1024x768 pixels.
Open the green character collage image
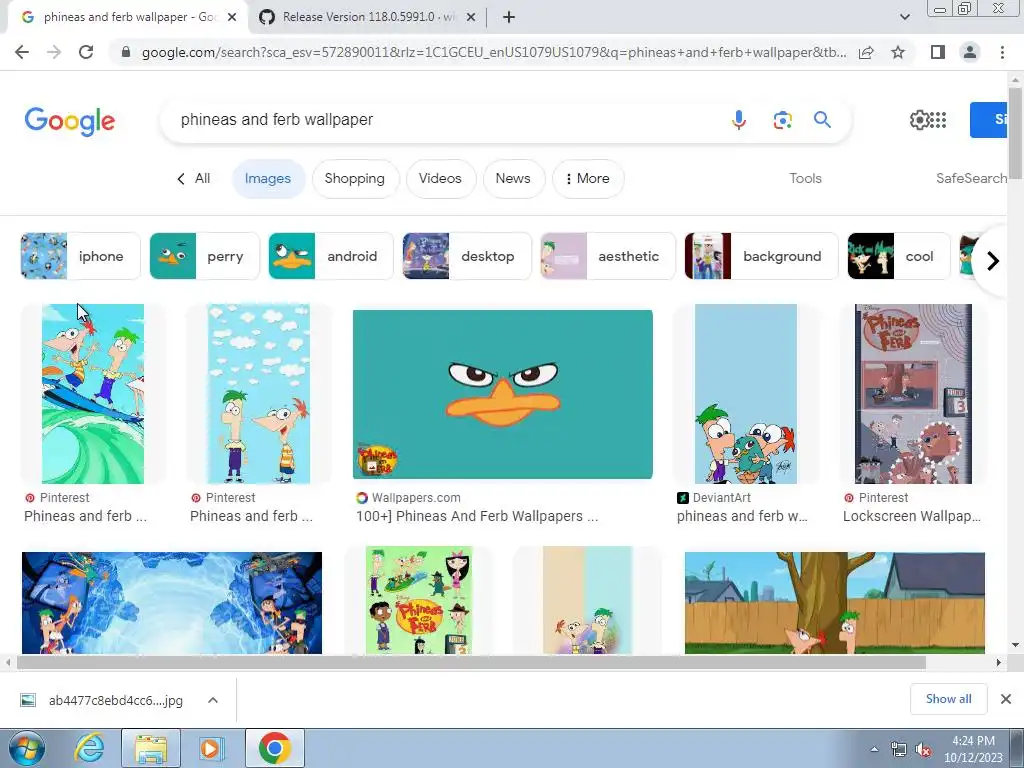click(419, 600)
